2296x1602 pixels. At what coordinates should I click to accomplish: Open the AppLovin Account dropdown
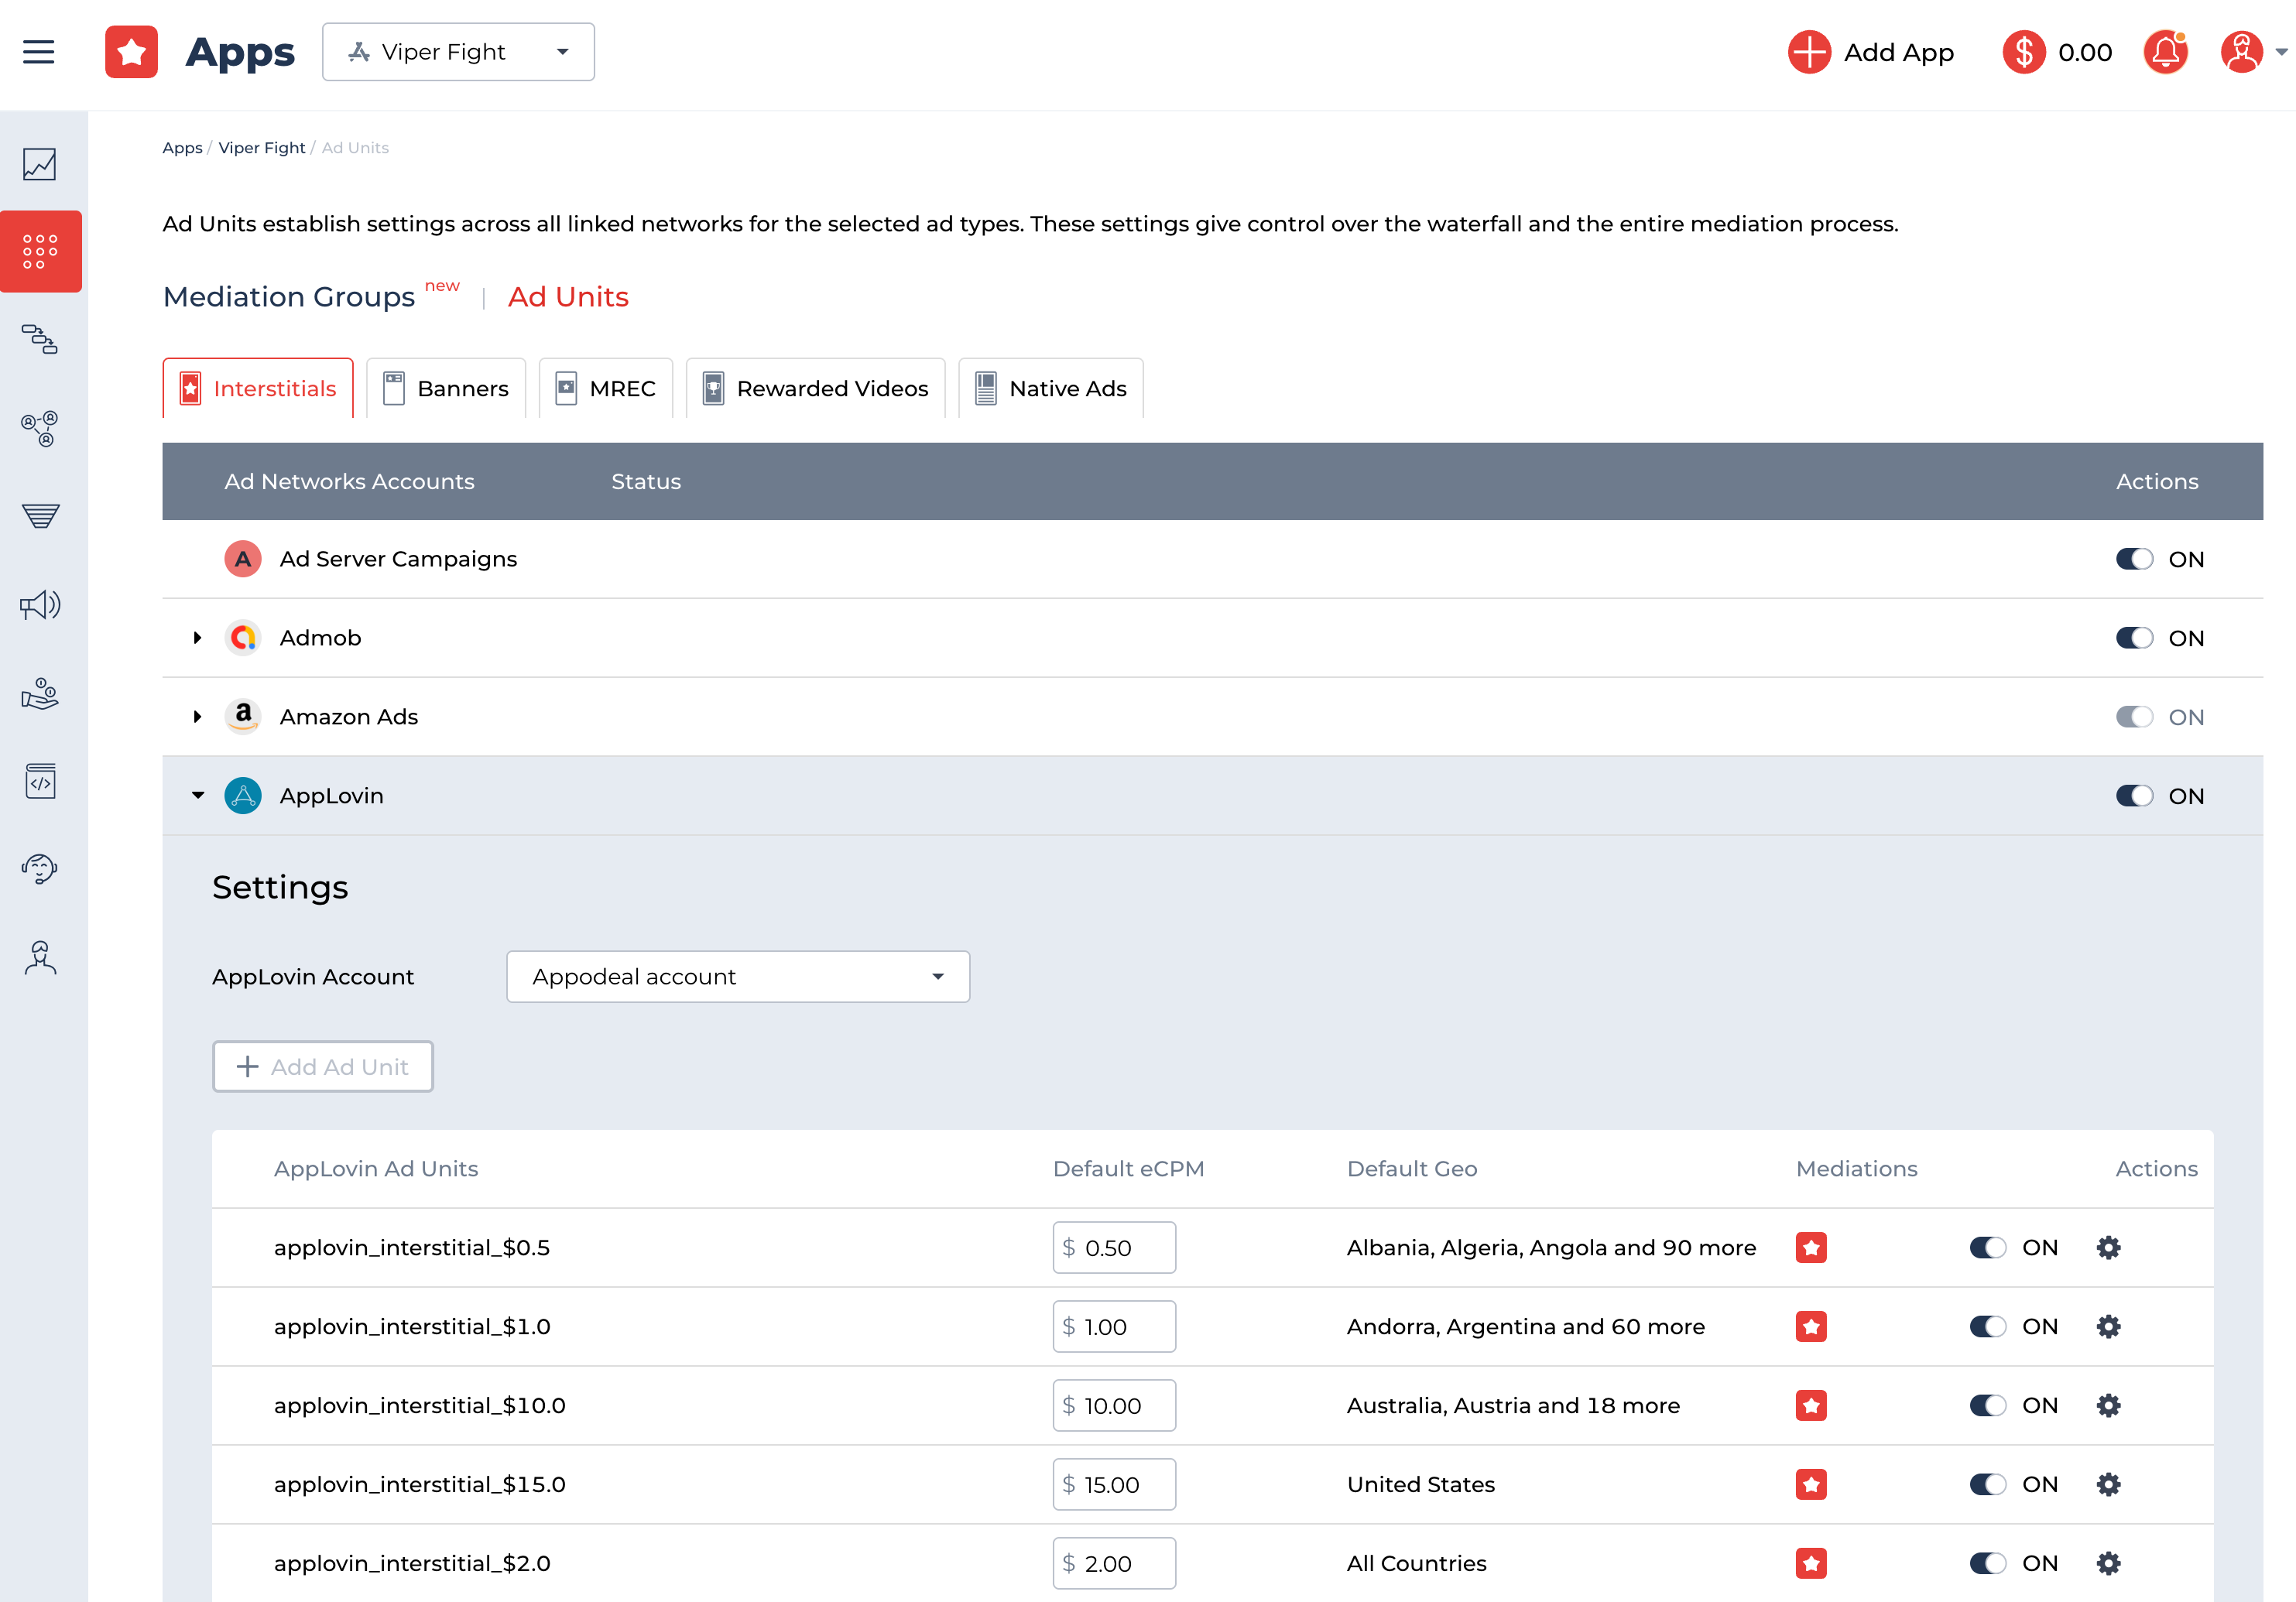click(x=737, y=977)
